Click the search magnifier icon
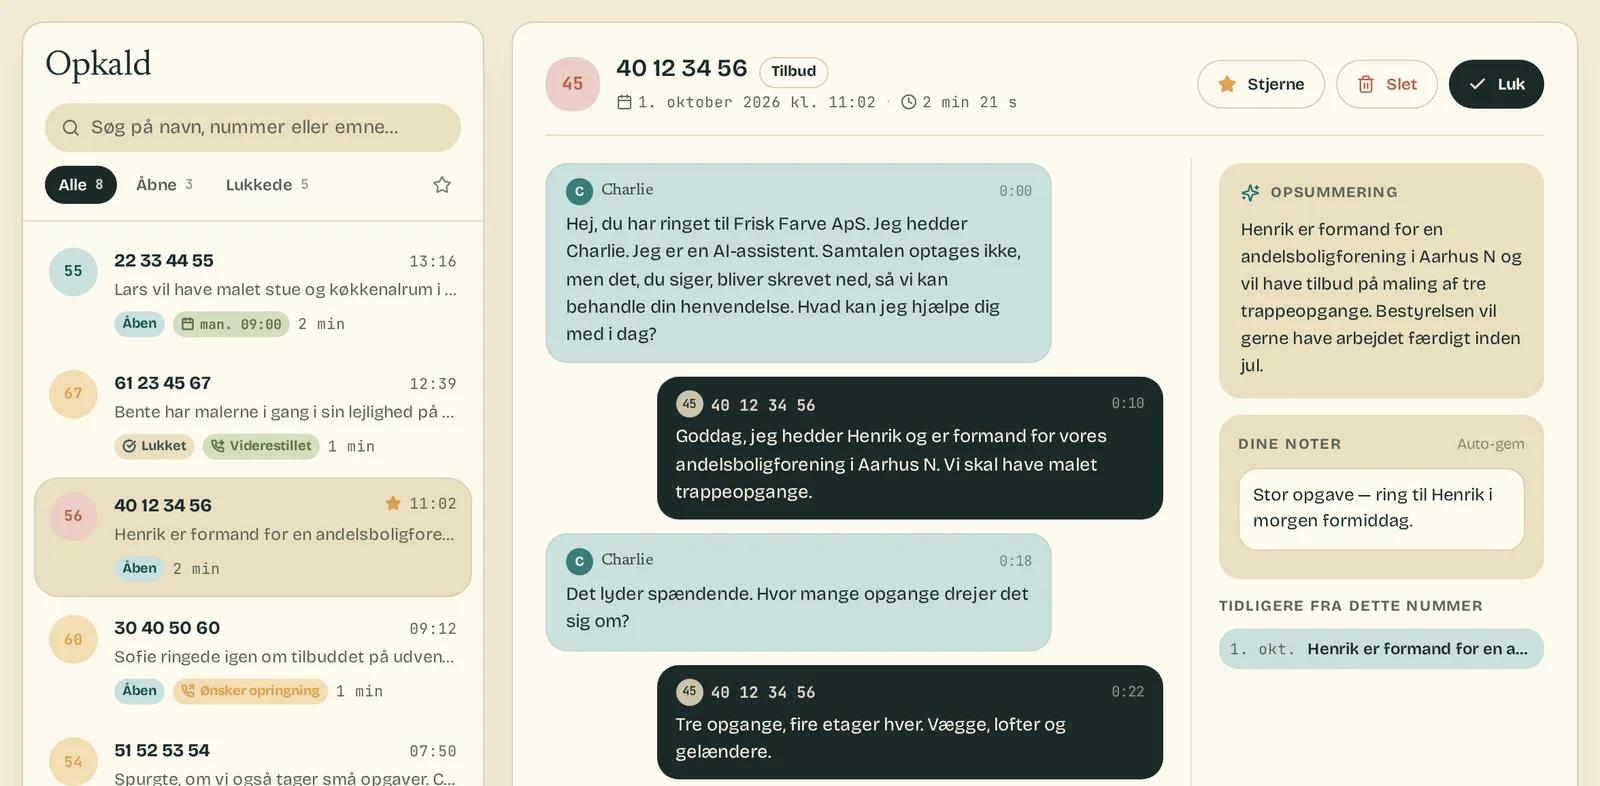This screenshot has width=1600, height=786. point(71,128)
